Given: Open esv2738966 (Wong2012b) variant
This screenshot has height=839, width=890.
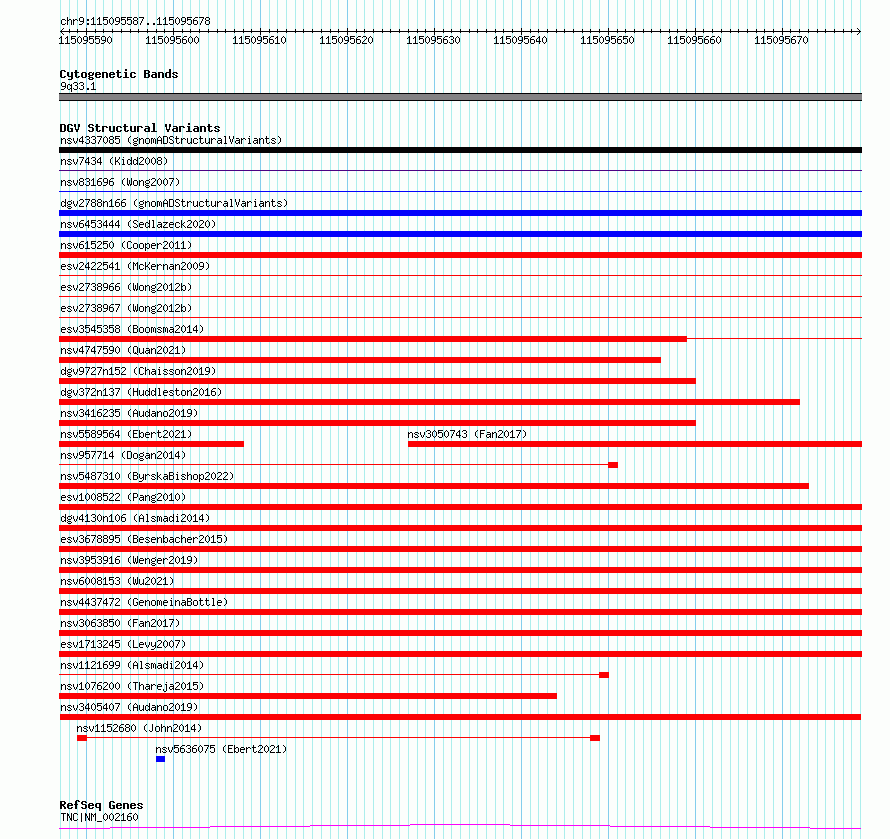Looking at the screenshot, I should [126, 287].
